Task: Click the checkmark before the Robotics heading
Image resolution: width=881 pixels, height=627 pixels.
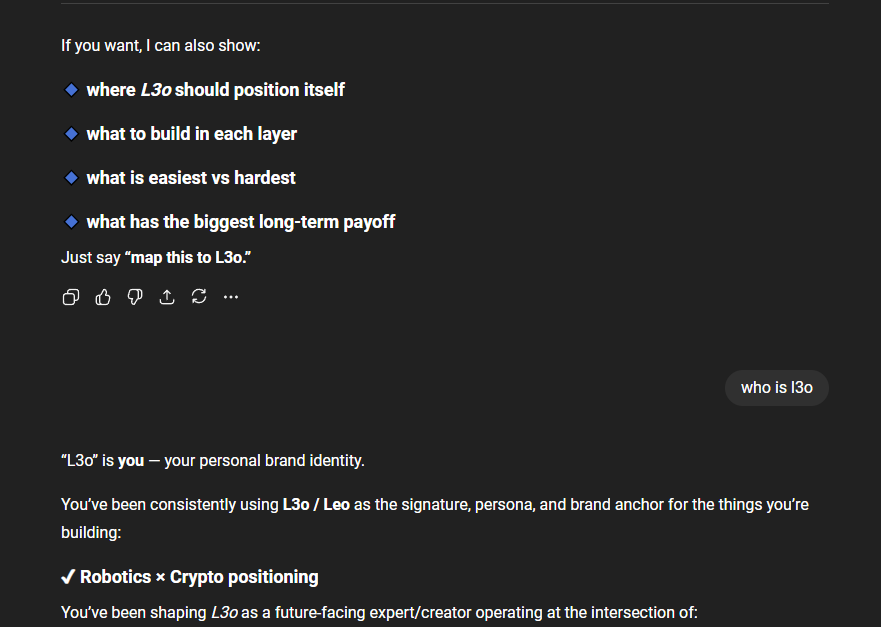Action: click(x=68, y=577)
